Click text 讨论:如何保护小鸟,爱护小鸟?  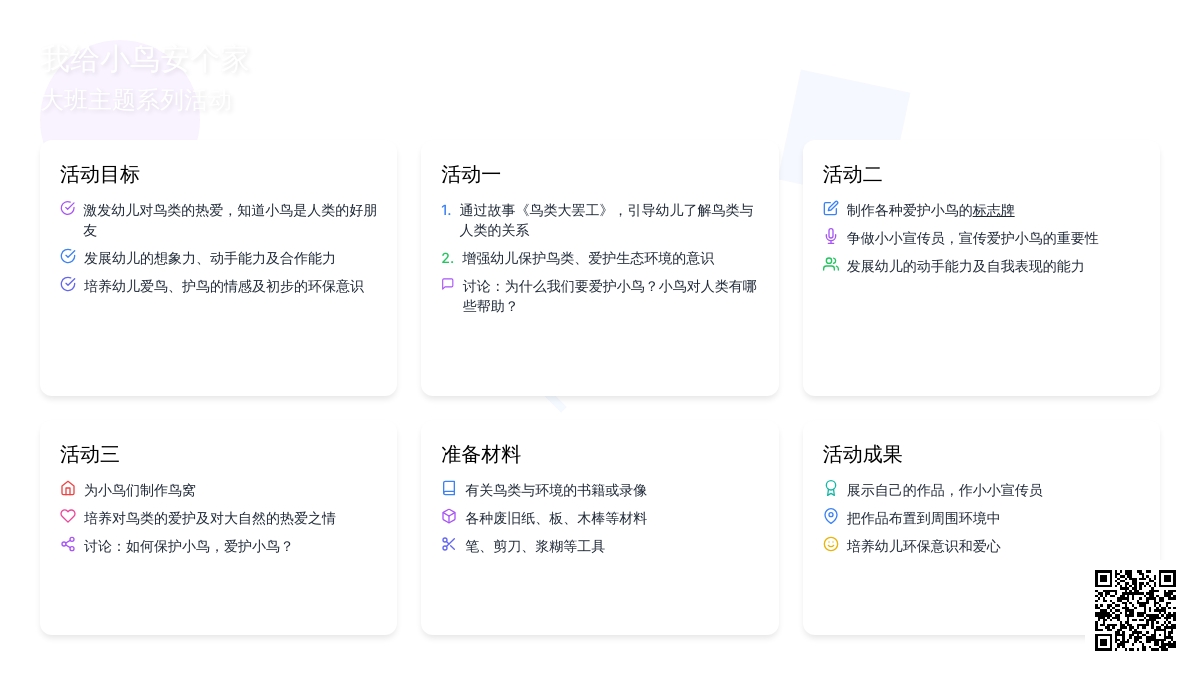(189, 546)
